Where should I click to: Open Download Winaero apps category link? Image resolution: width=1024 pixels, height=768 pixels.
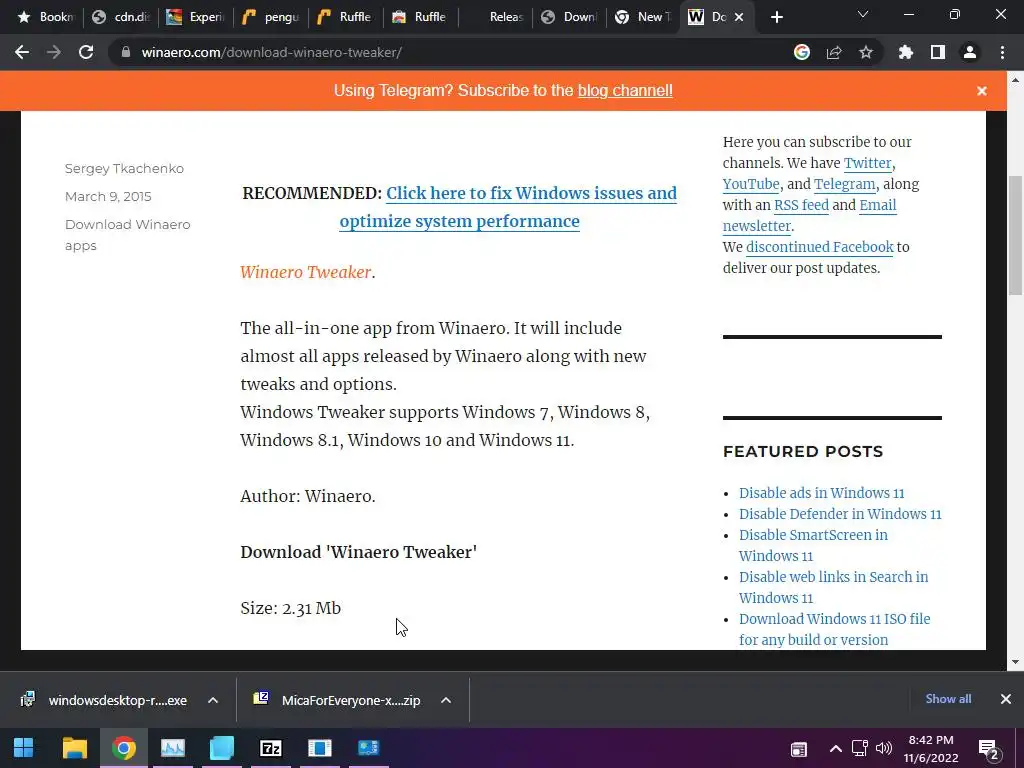[x=127, y=235]
